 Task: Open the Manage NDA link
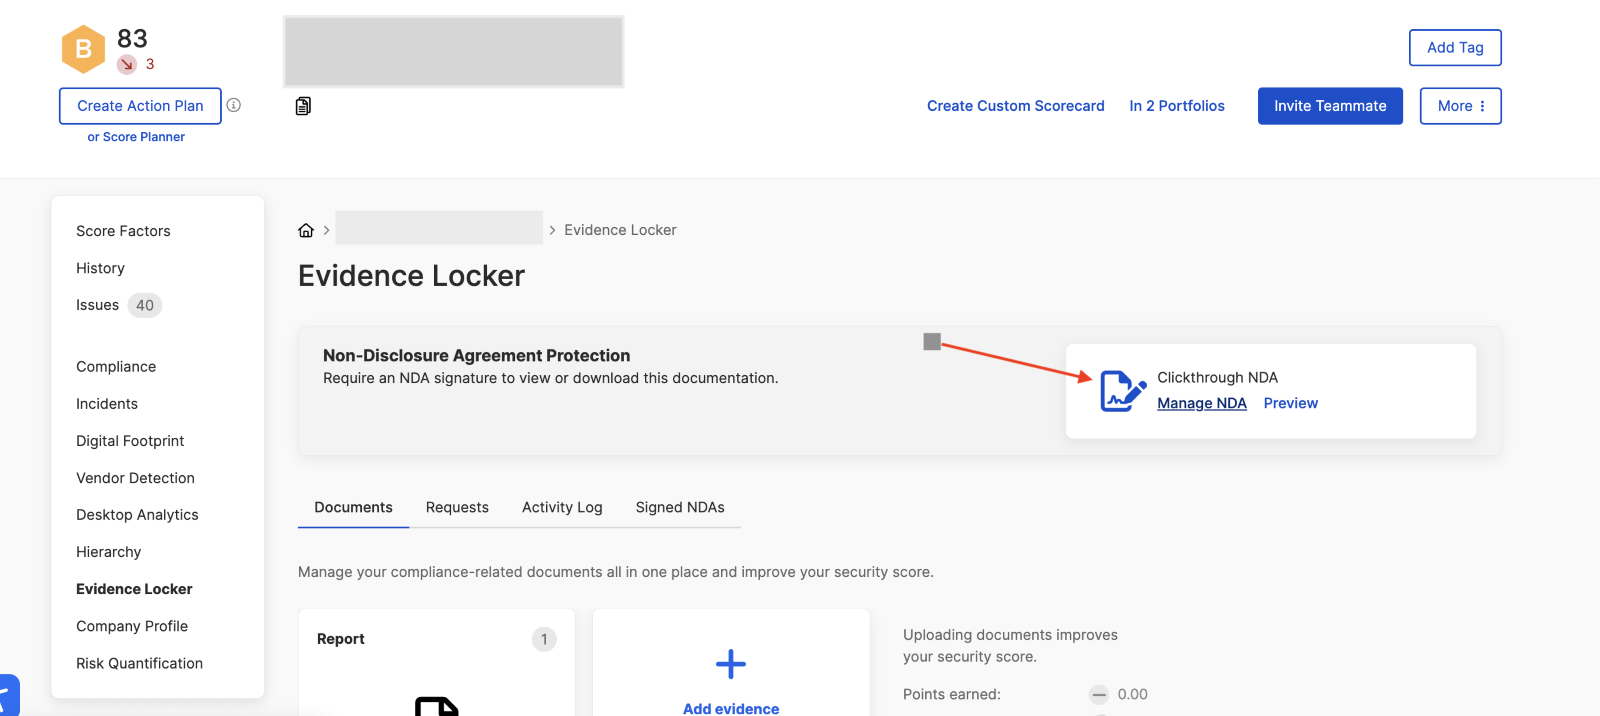click(x=1202, y=403)
